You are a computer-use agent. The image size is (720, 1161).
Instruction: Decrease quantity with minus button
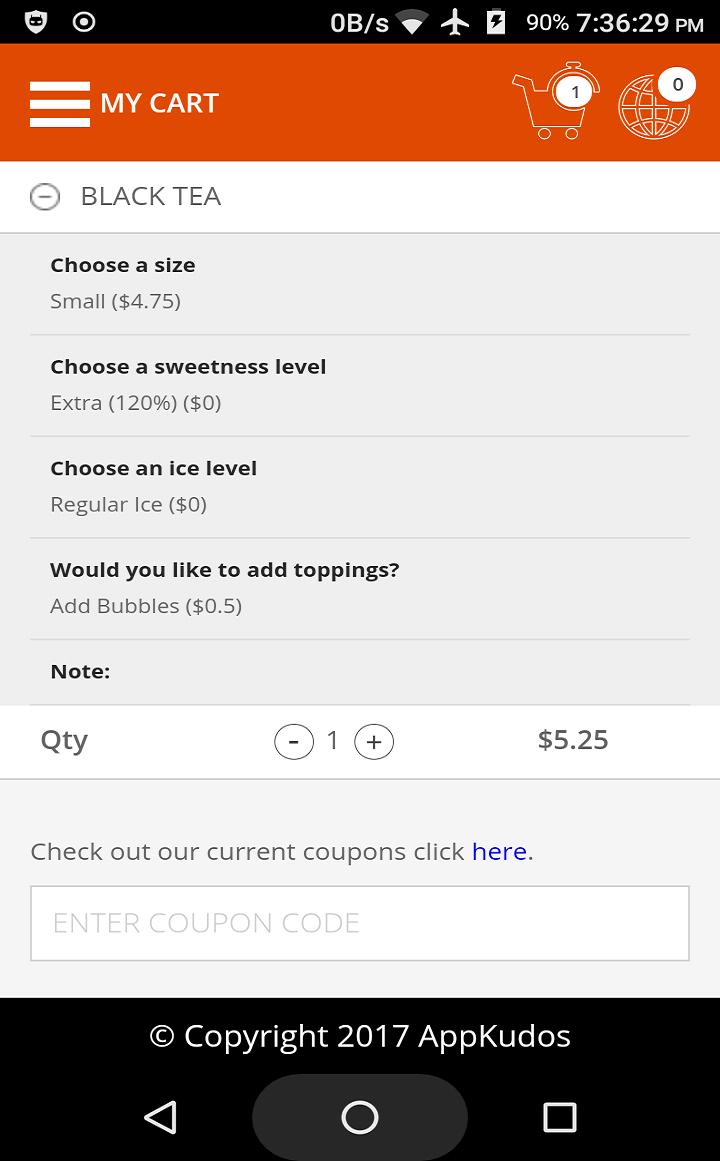point(294,741)
